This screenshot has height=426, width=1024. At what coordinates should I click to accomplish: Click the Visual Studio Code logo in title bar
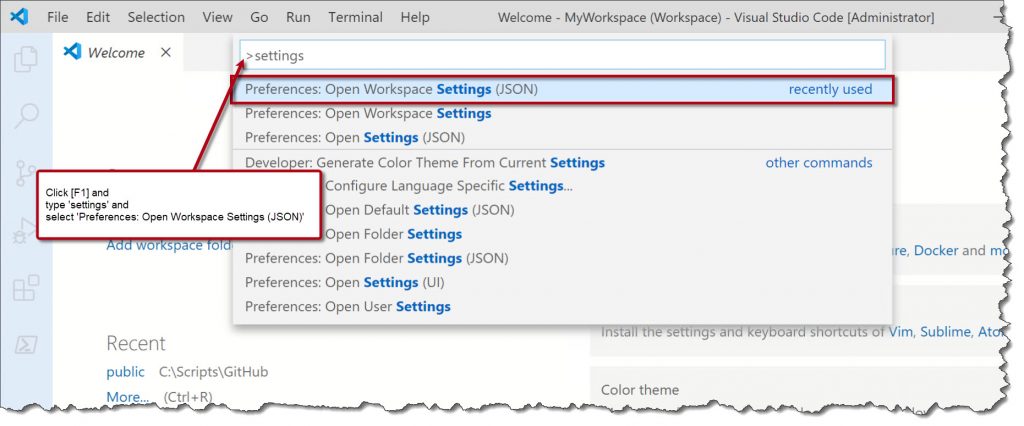click(x=20, y=16)
